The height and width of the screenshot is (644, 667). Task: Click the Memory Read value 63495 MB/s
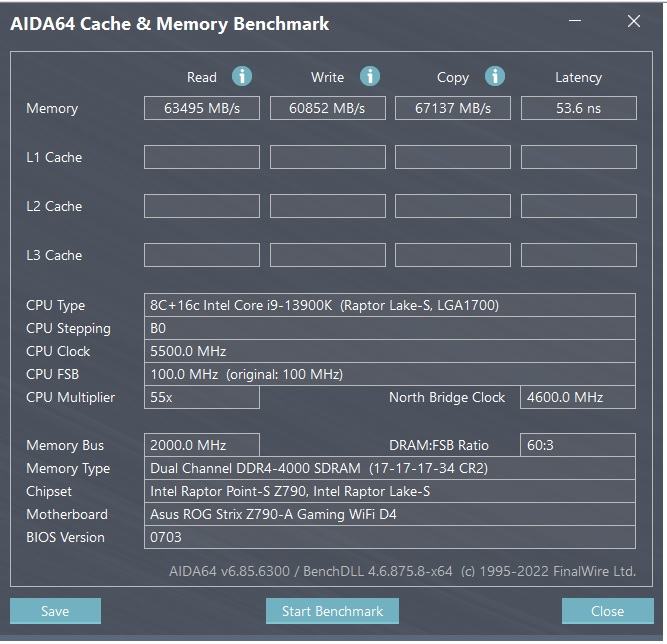[202, 108]
